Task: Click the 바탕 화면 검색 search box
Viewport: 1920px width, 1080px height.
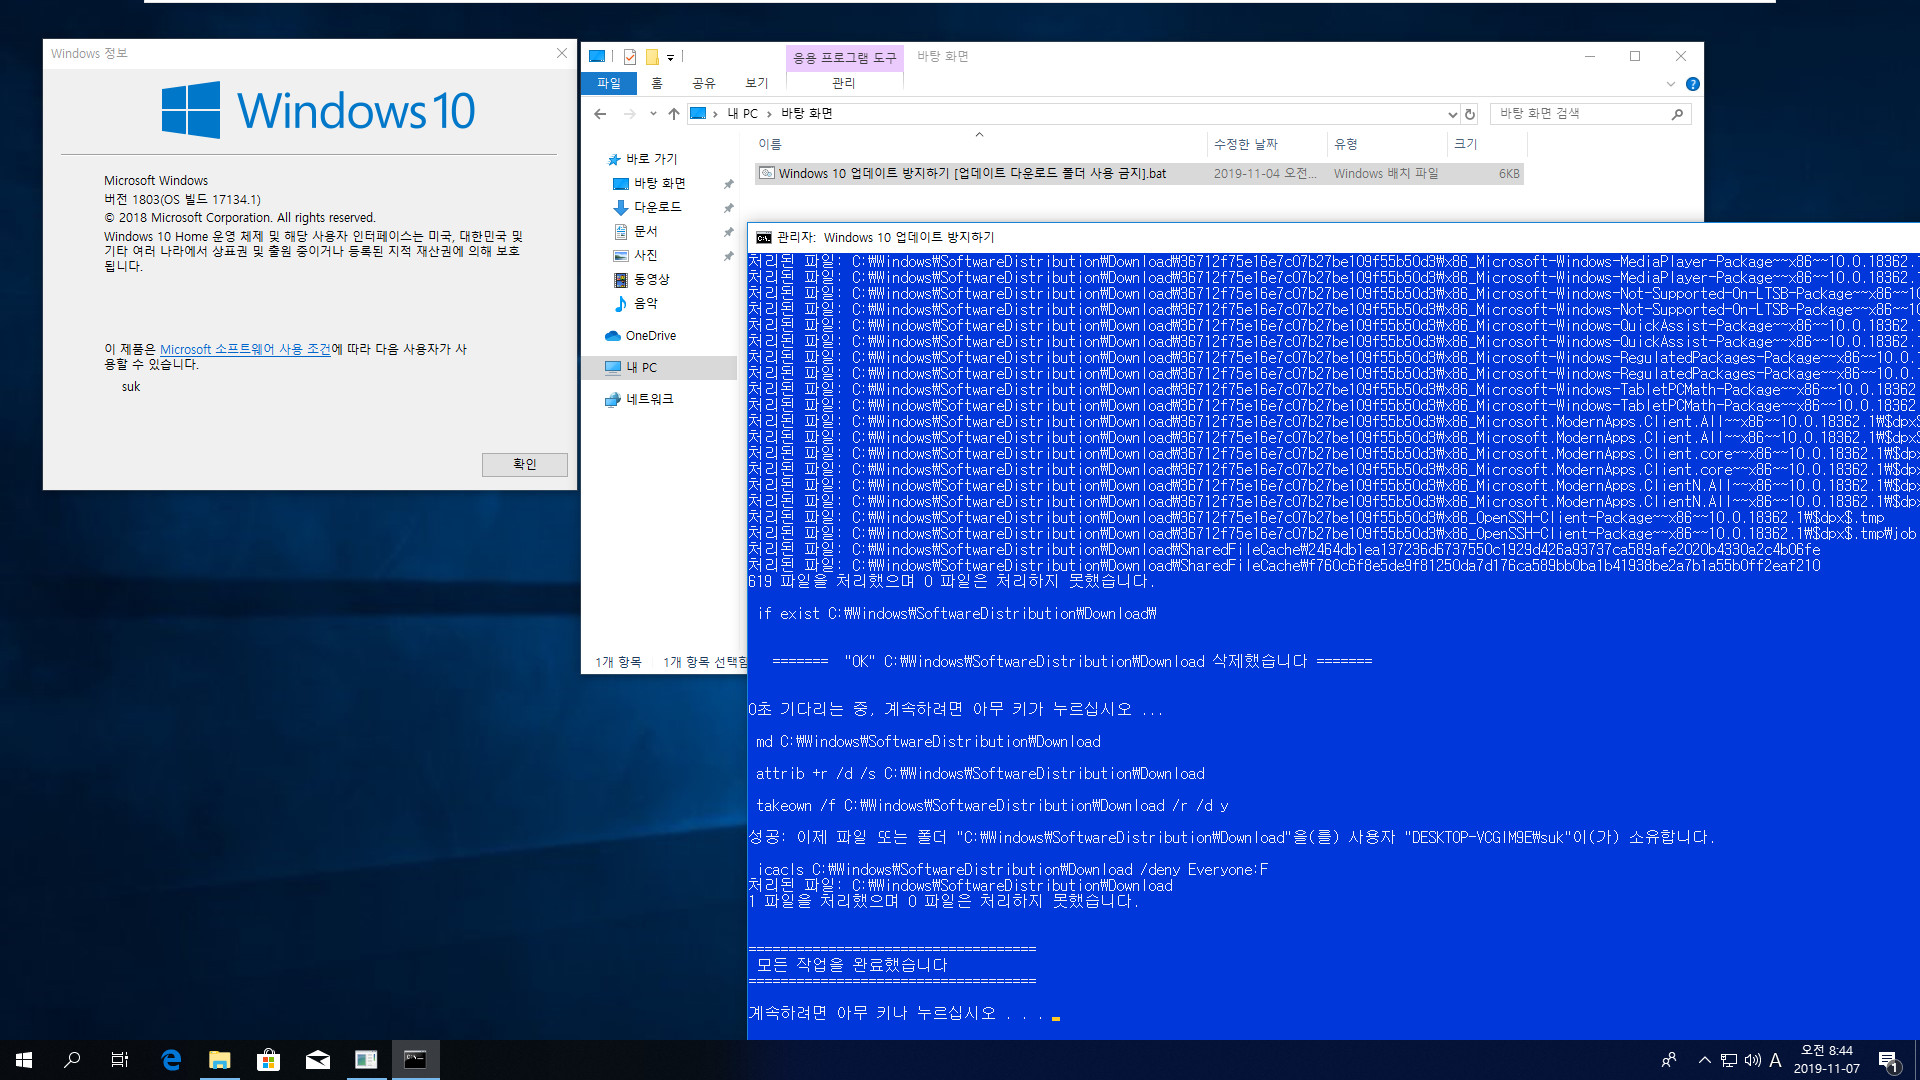Action: 1580,114
